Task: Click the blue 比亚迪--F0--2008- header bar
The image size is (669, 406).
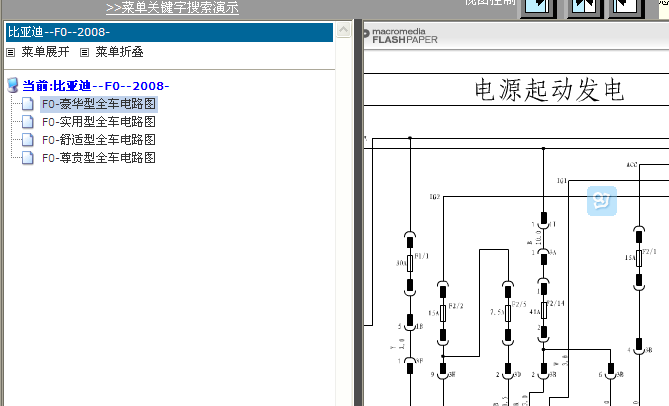Action: click(169, 32)
